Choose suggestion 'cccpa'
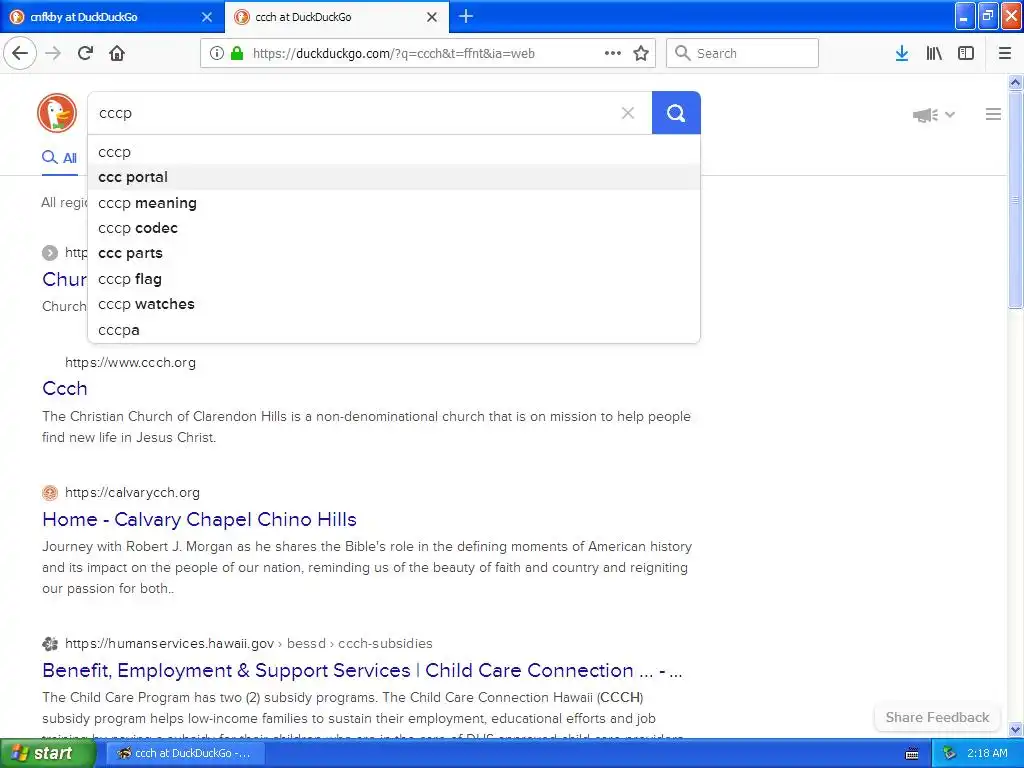The image size is (1024, 768). pos(394,330)
